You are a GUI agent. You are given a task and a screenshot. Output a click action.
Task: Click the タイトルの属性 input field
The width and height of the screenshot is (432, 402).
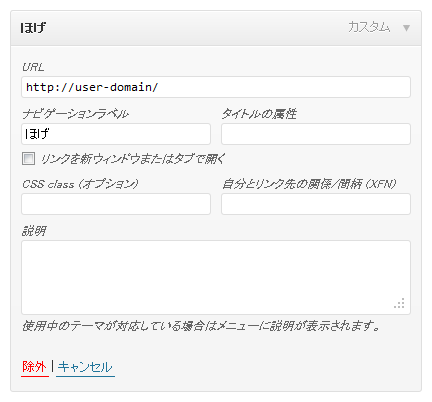coord(316,134)
